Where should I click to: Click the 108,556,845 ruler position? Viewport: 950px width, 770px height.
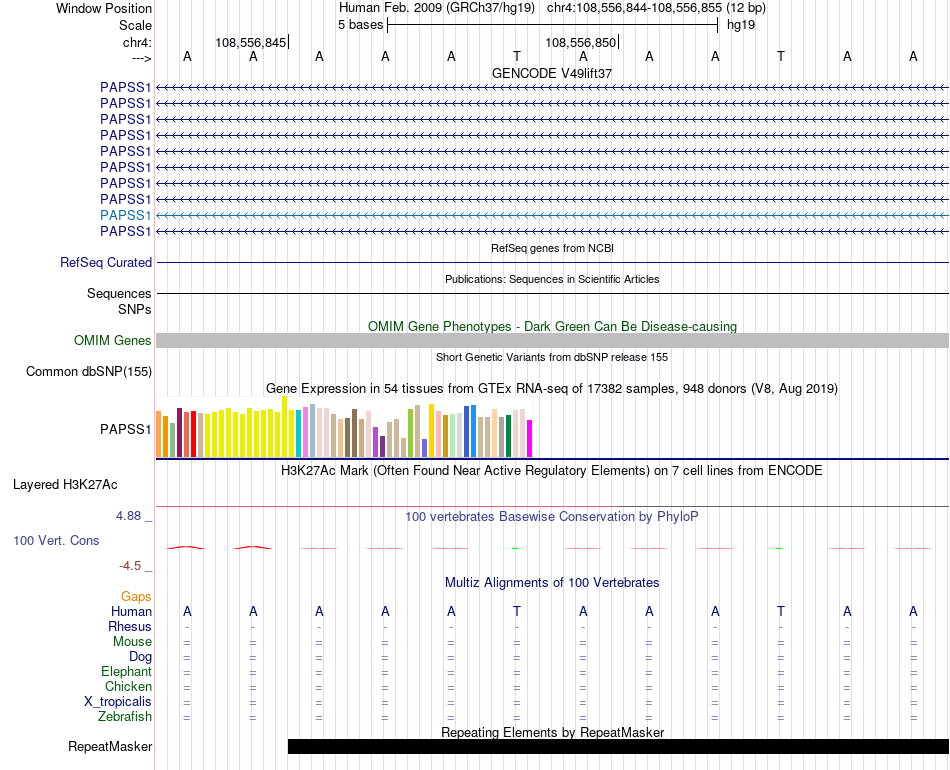coord(251,42)
